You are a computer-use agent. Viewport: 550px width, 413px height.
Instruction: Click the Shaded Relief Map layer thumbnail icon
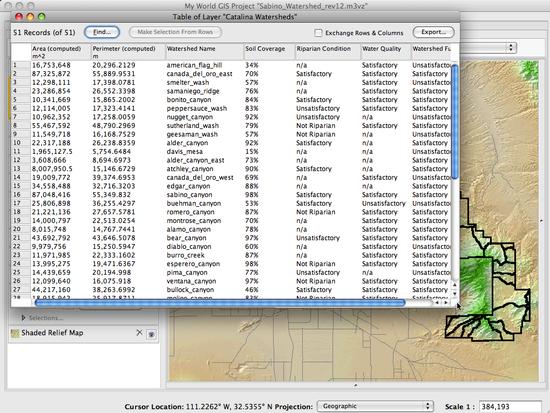point(15,333)
